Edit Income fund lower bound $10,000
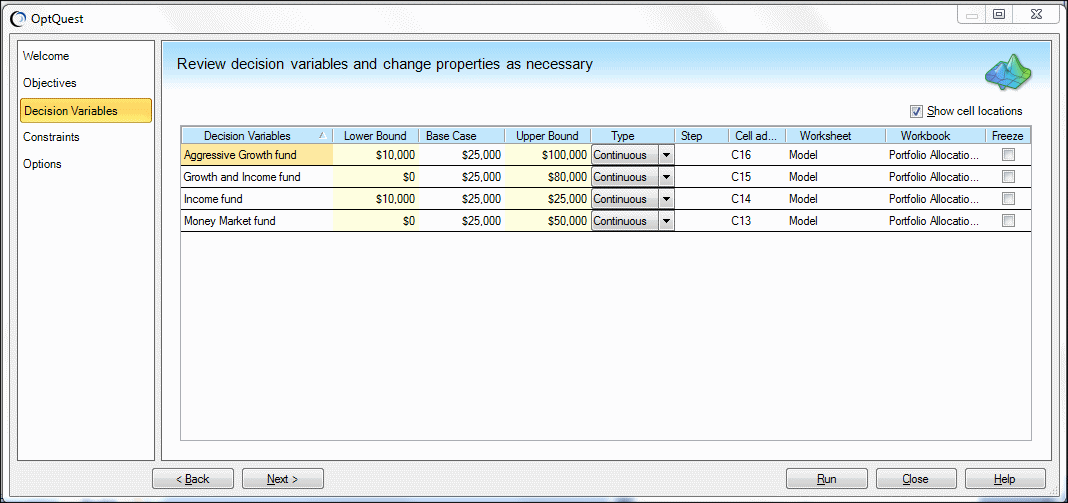1068x503 pixels. (375, 199)
